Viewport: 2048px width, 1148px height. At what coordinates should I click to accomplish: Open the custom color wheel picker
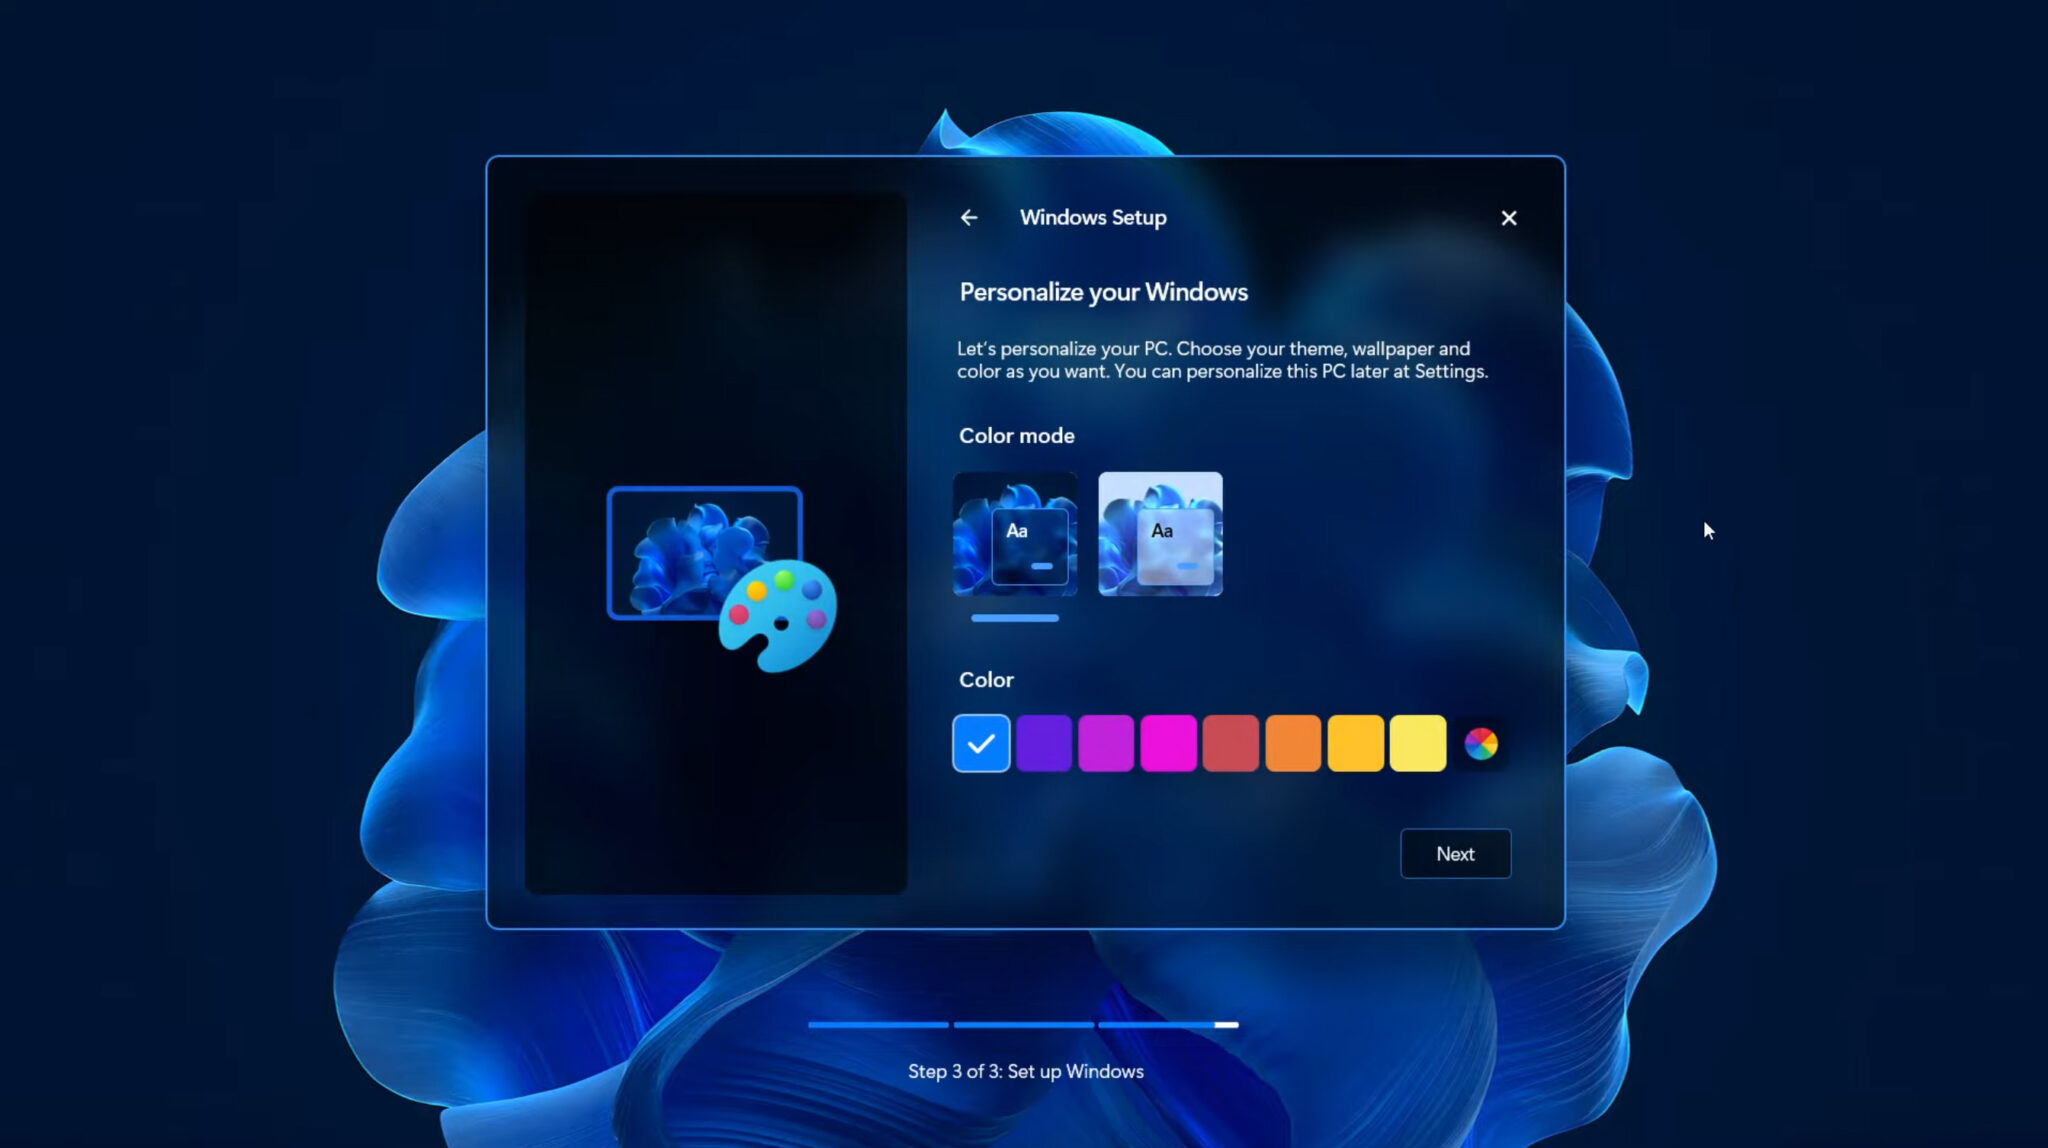(x=1479, y=743)
